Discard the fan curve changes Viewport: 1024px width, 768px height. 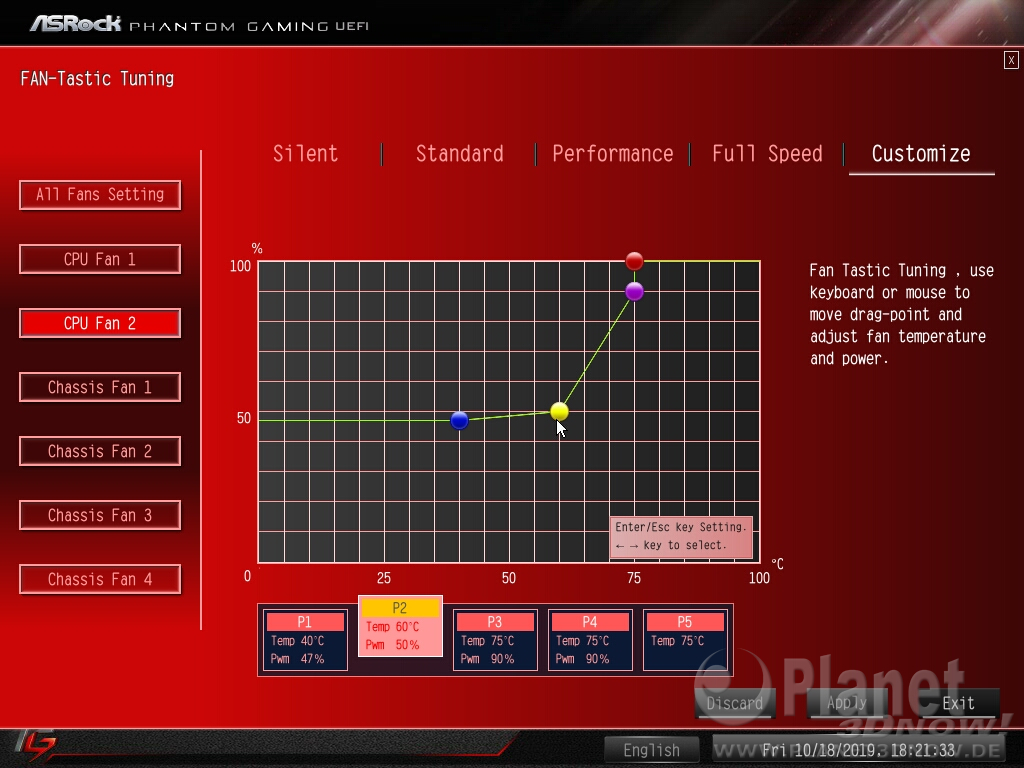(735, 703)
